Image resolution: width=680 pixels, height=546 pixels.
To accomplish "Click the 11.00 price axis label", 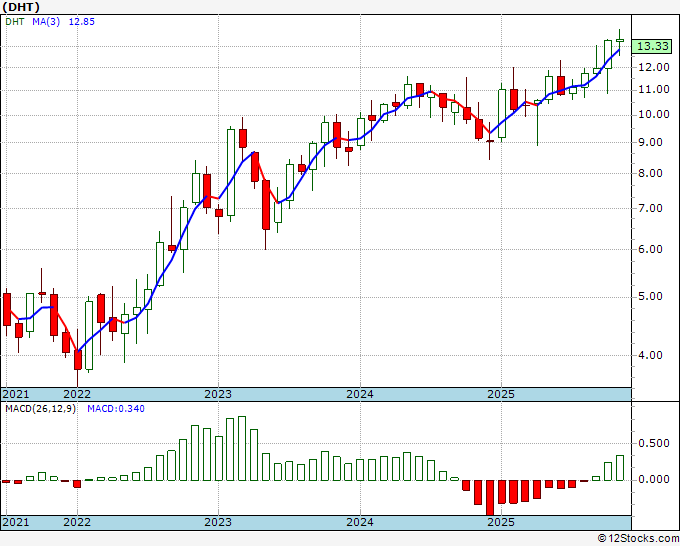I will (x=654, y=90).
